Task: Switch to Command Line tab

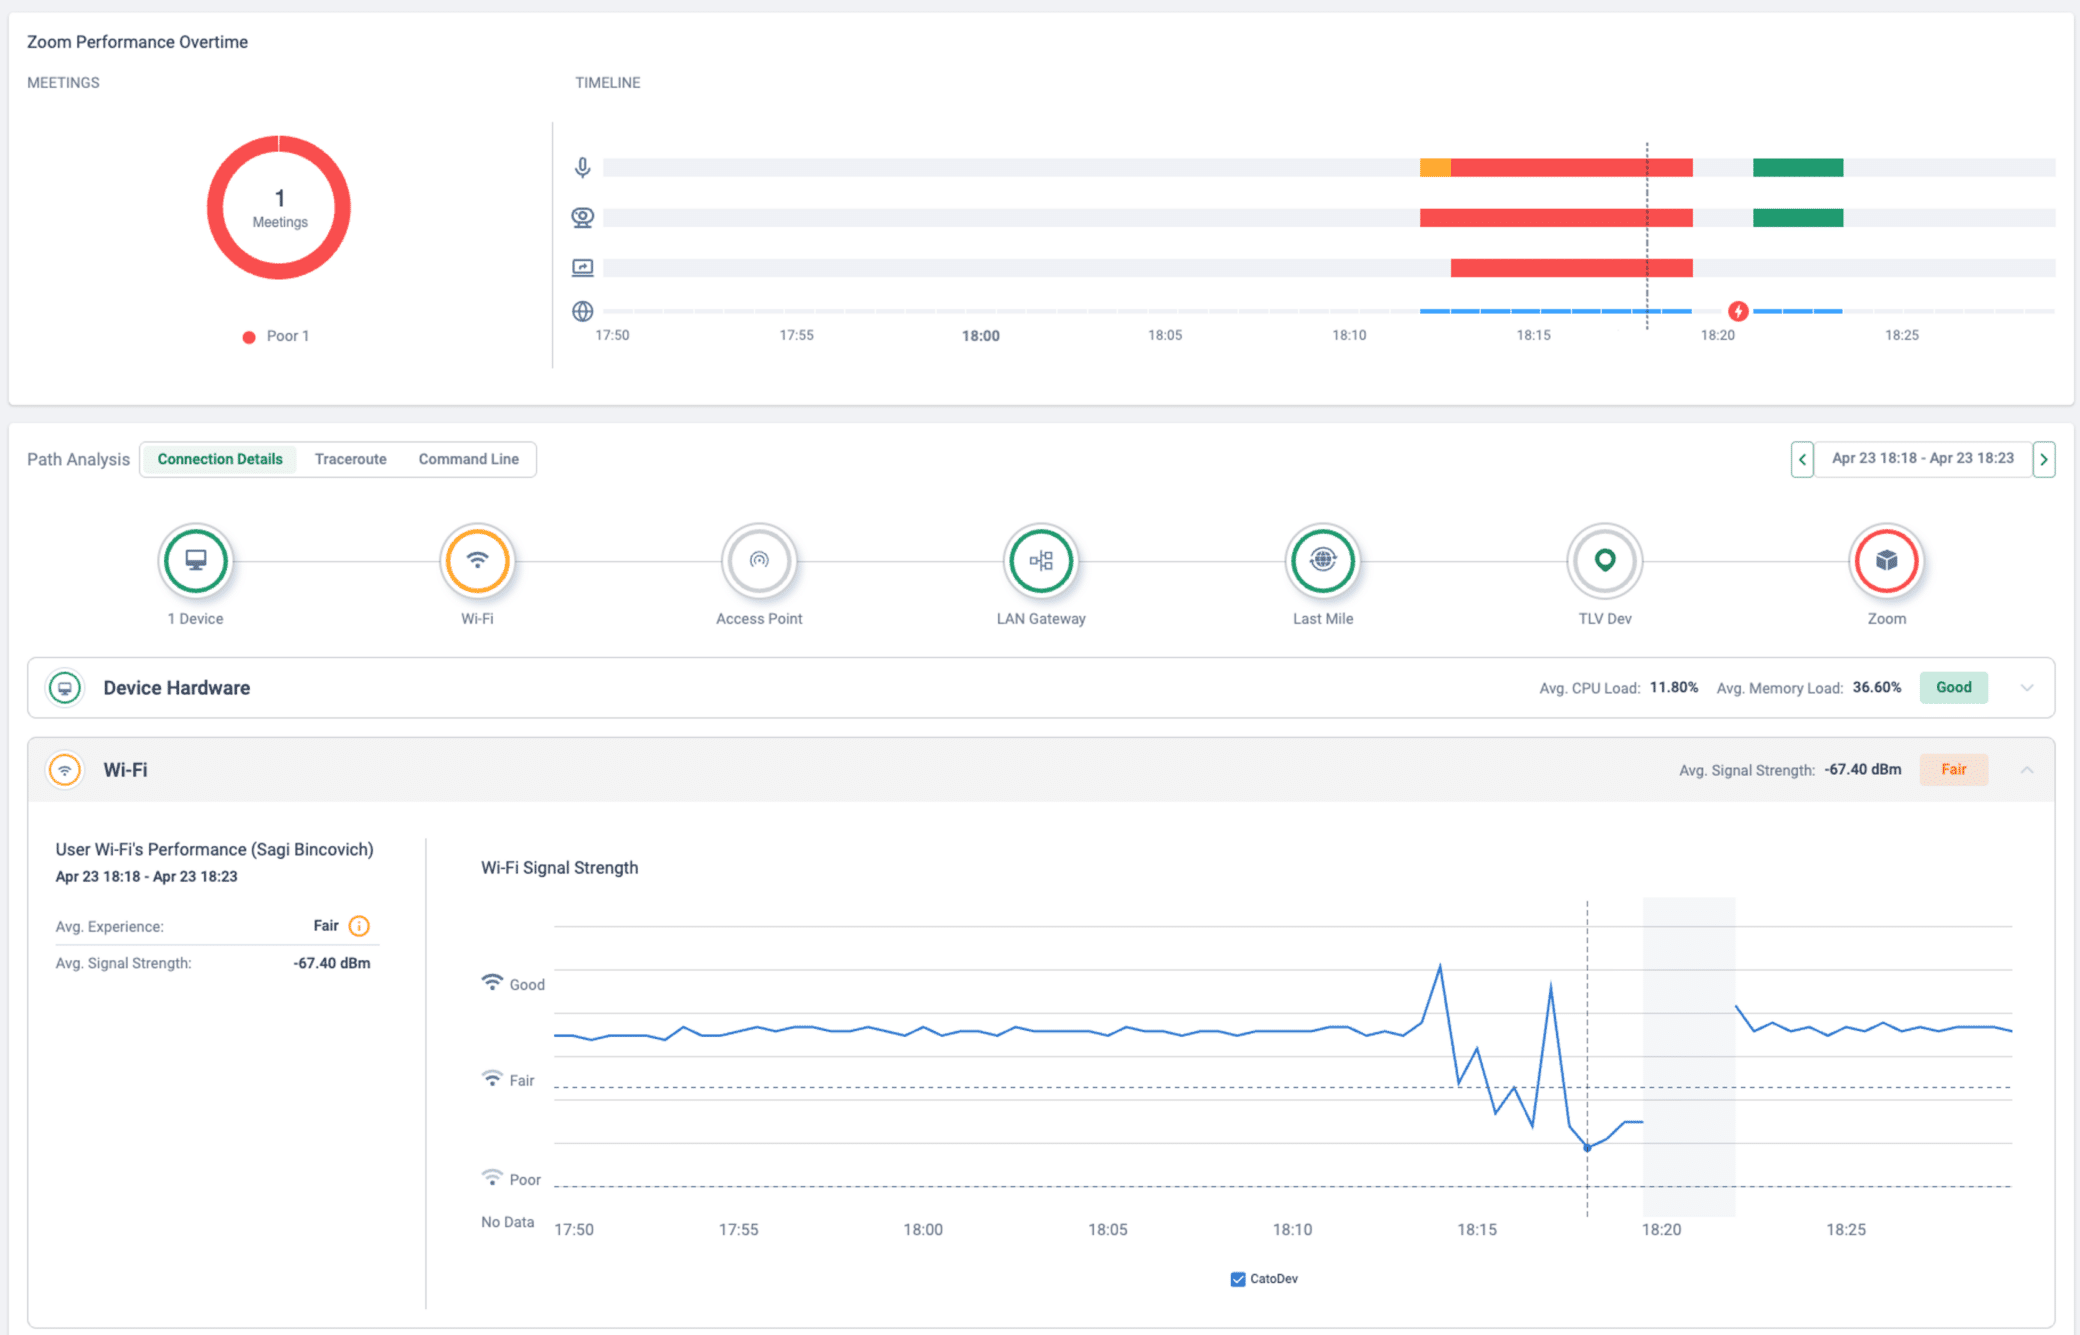Action: point(469,459)
